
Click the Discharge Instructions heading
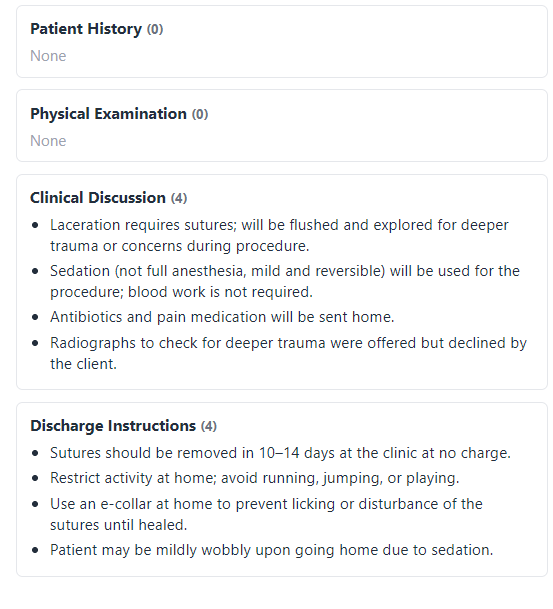[x=113, y=426]
